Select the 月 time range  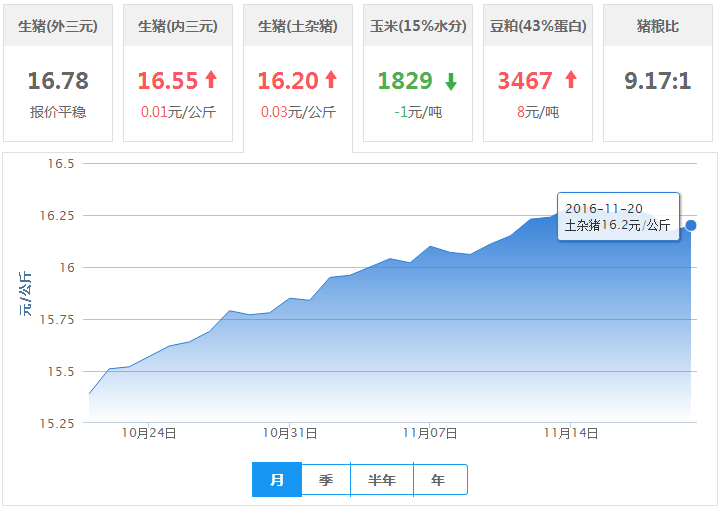pos(277,480)
